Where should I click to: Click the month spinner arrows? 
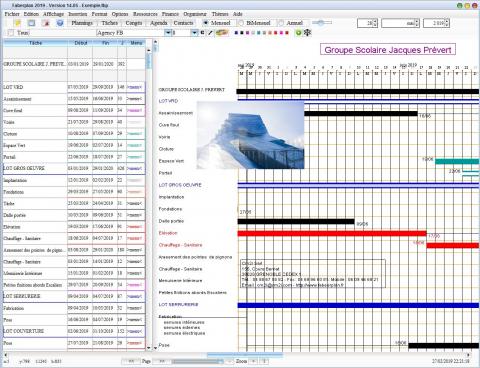click(x=417, y=23)
